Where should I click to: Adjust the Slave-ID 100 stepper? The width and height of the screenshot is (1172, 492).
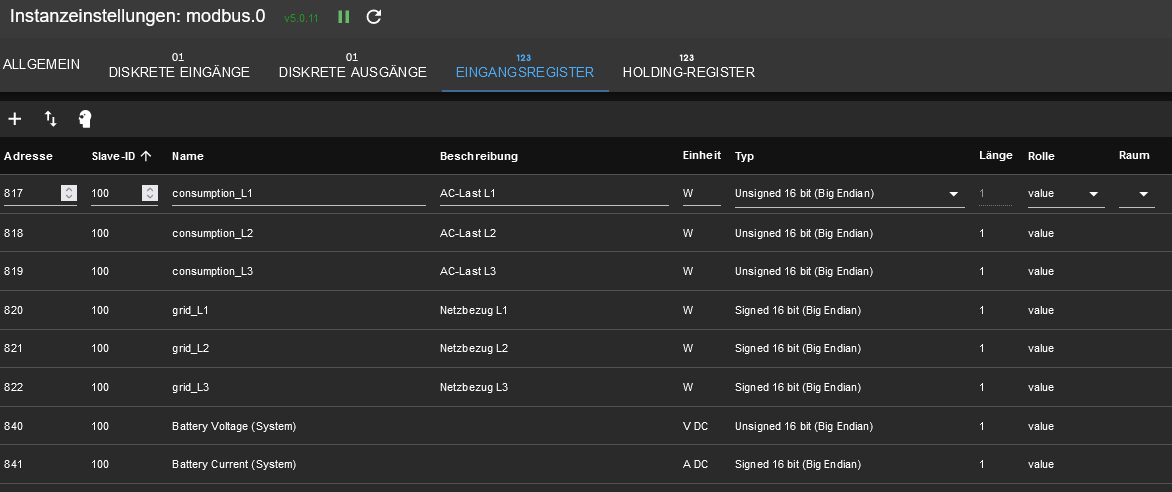pos(149,193)
